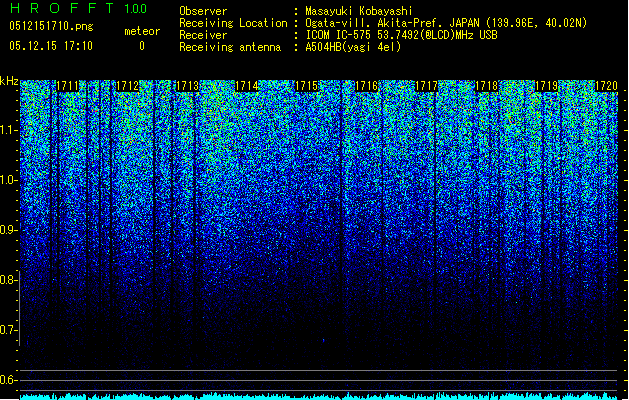The width and height of the screenshot is (629, 400).
Task: Click the Observer name Masayuki Kobayashi
Action: click(x=359, y=11)
